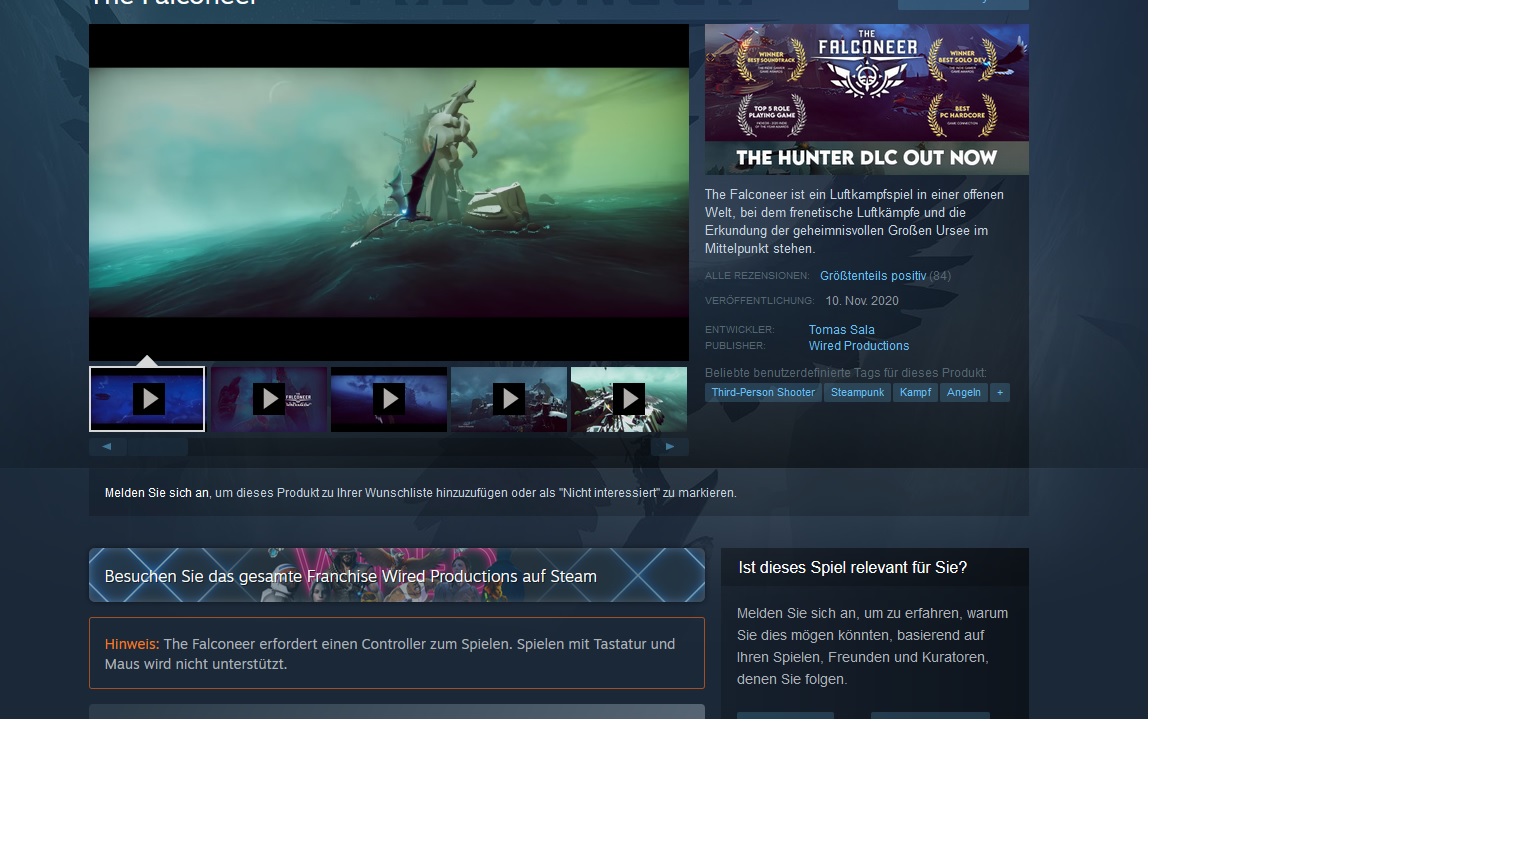Open The Falconeer header capsule image
Image resolution: width=1536 pixels, height=864 pixels.
(867, 99)
